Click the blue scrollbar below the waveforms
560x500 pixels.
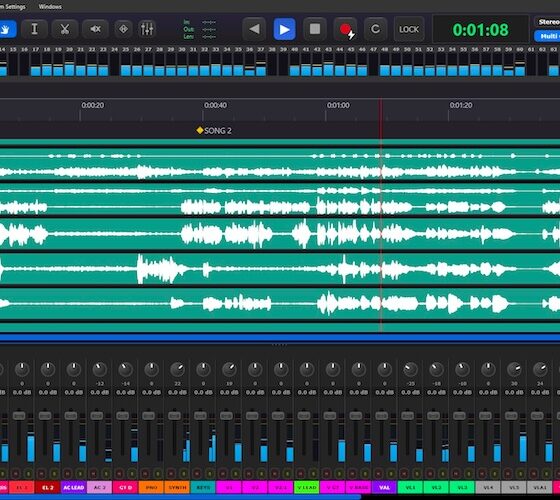pyautogui.click(x=280, y=338)
